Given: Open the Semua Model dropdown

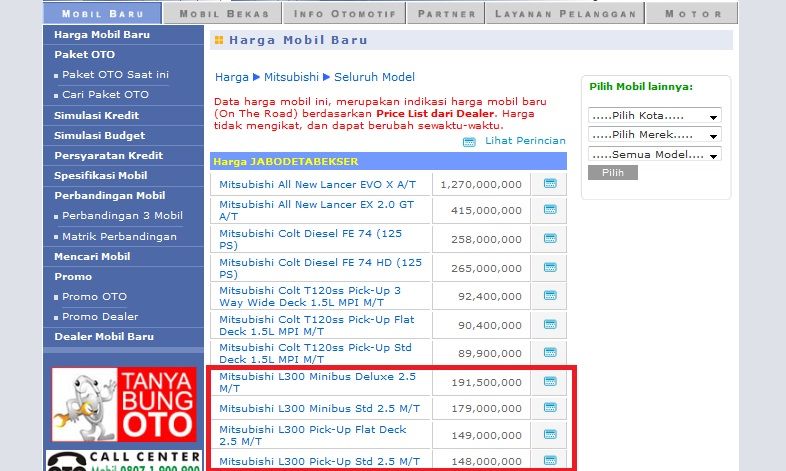Looking at the screenshot, I should [x=655, y=154].
